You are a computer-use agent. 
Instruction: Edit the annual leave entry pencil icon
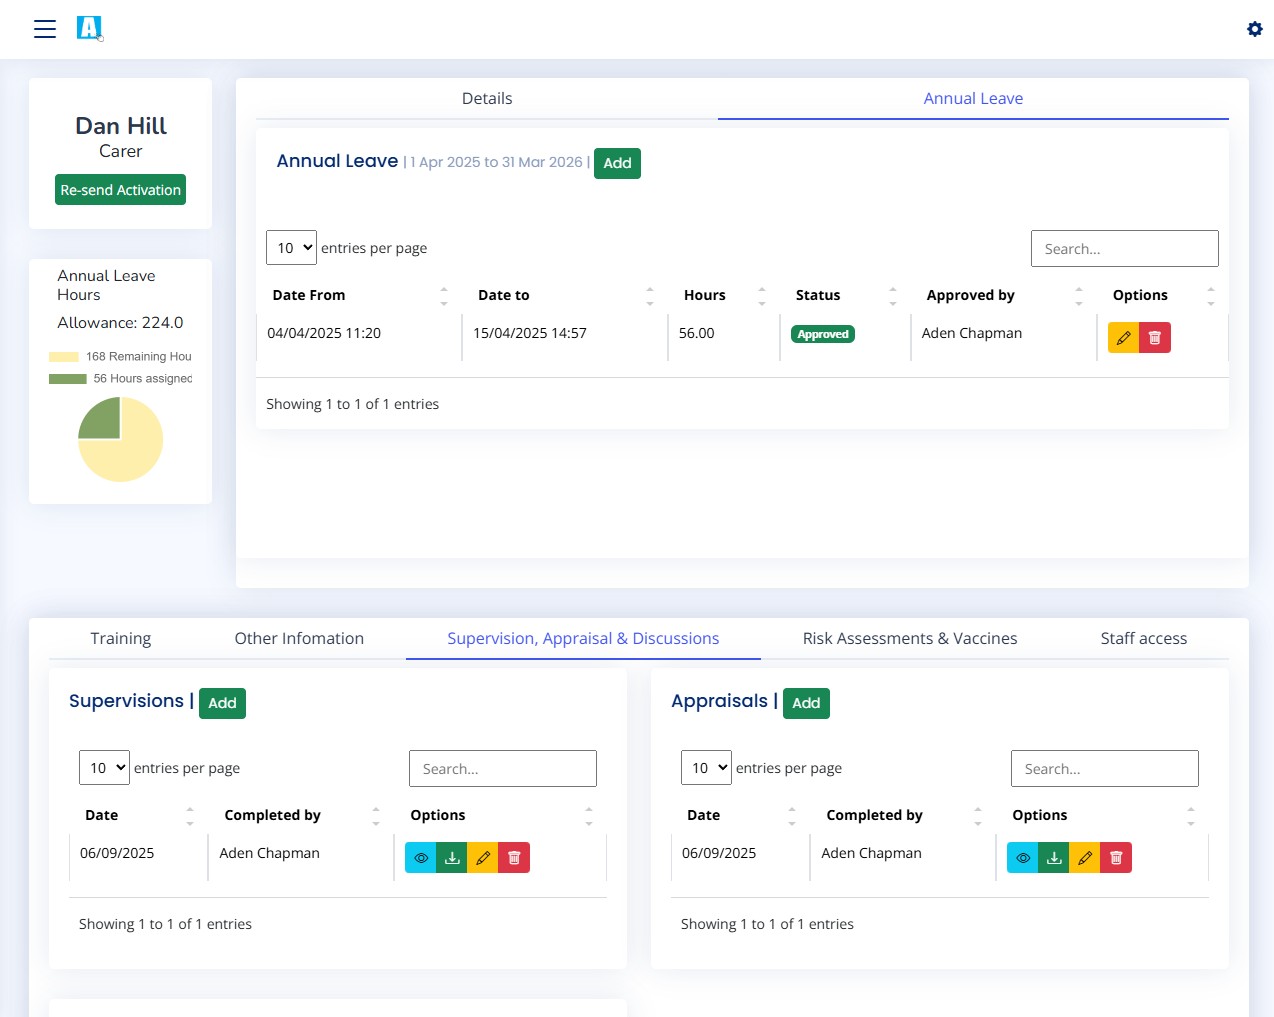(x=1123, y=338)
